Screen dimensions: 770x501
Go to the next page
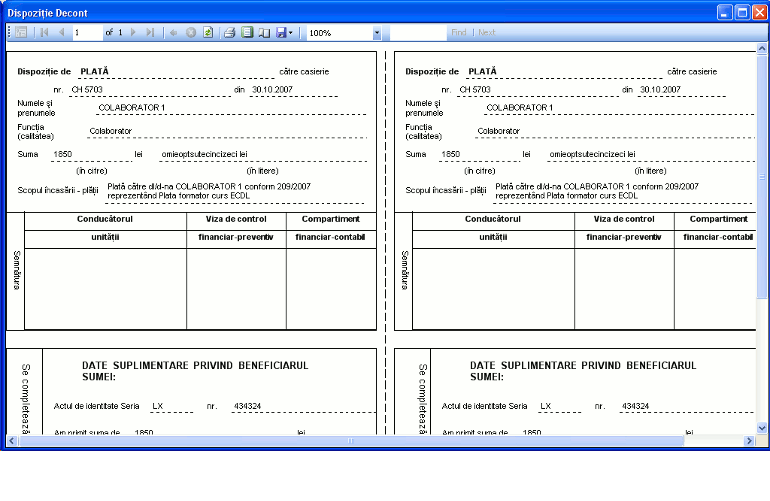pyautogui.click(x=133, y=32)
